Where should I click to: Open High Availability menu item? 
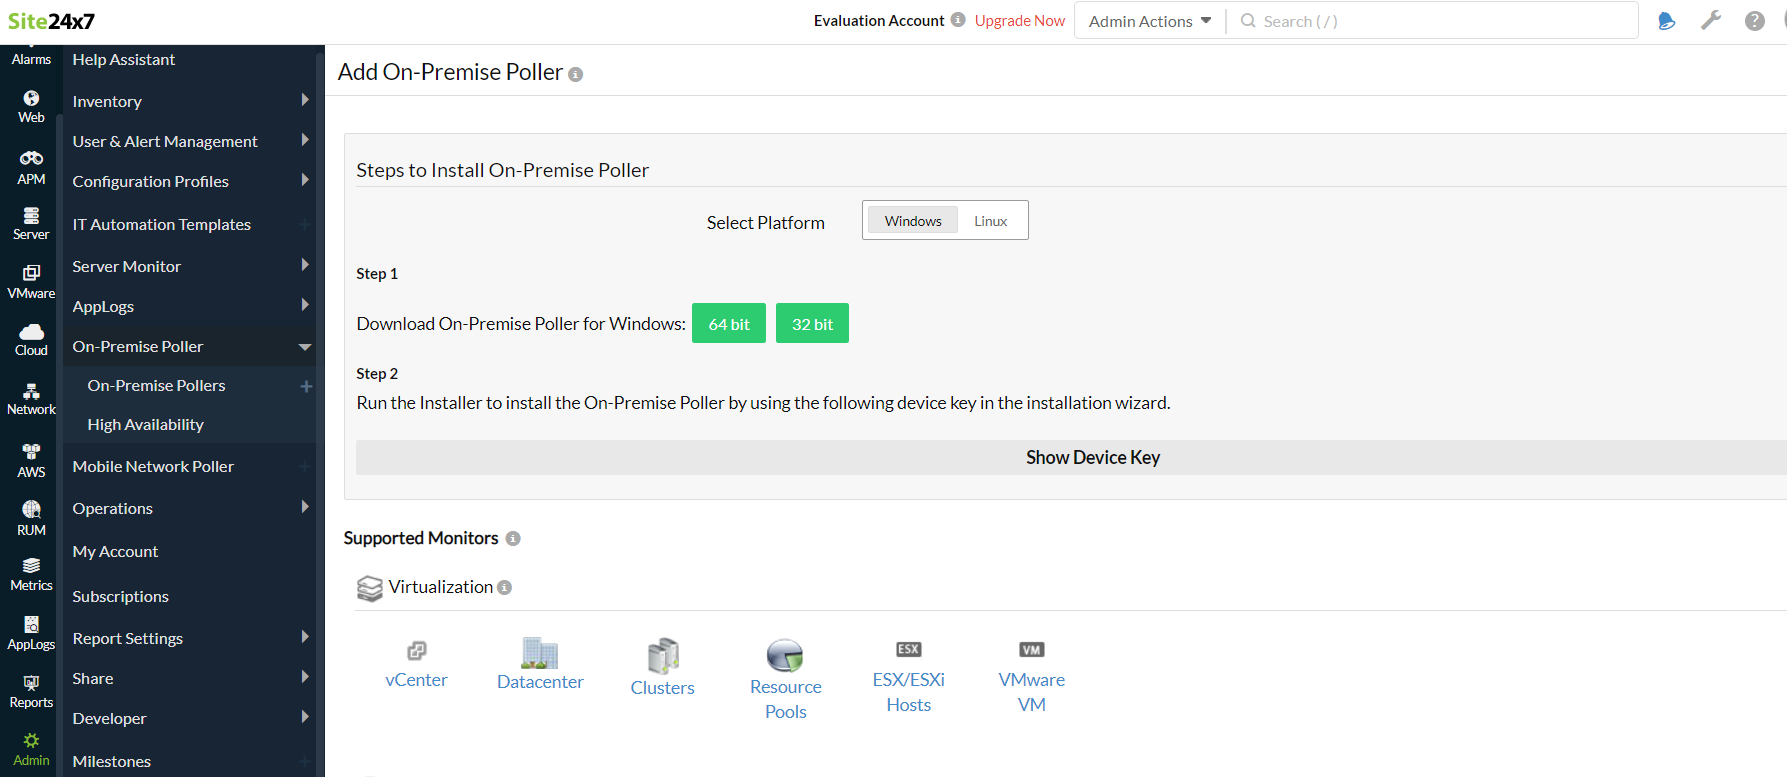(x=145, y=425)
